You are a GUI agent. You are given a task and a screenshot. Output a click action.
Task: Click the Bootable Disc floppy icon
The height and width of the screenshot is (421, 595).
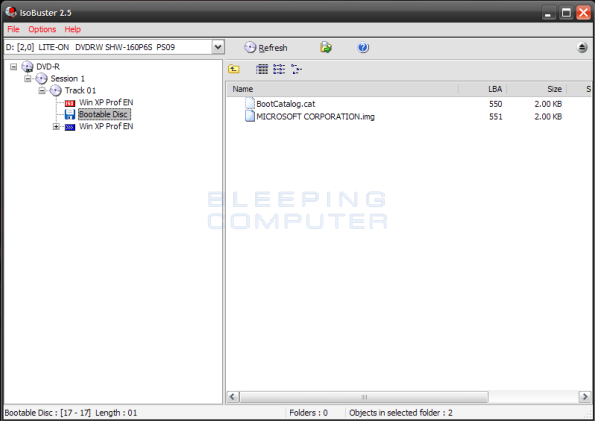pos(70,114)
